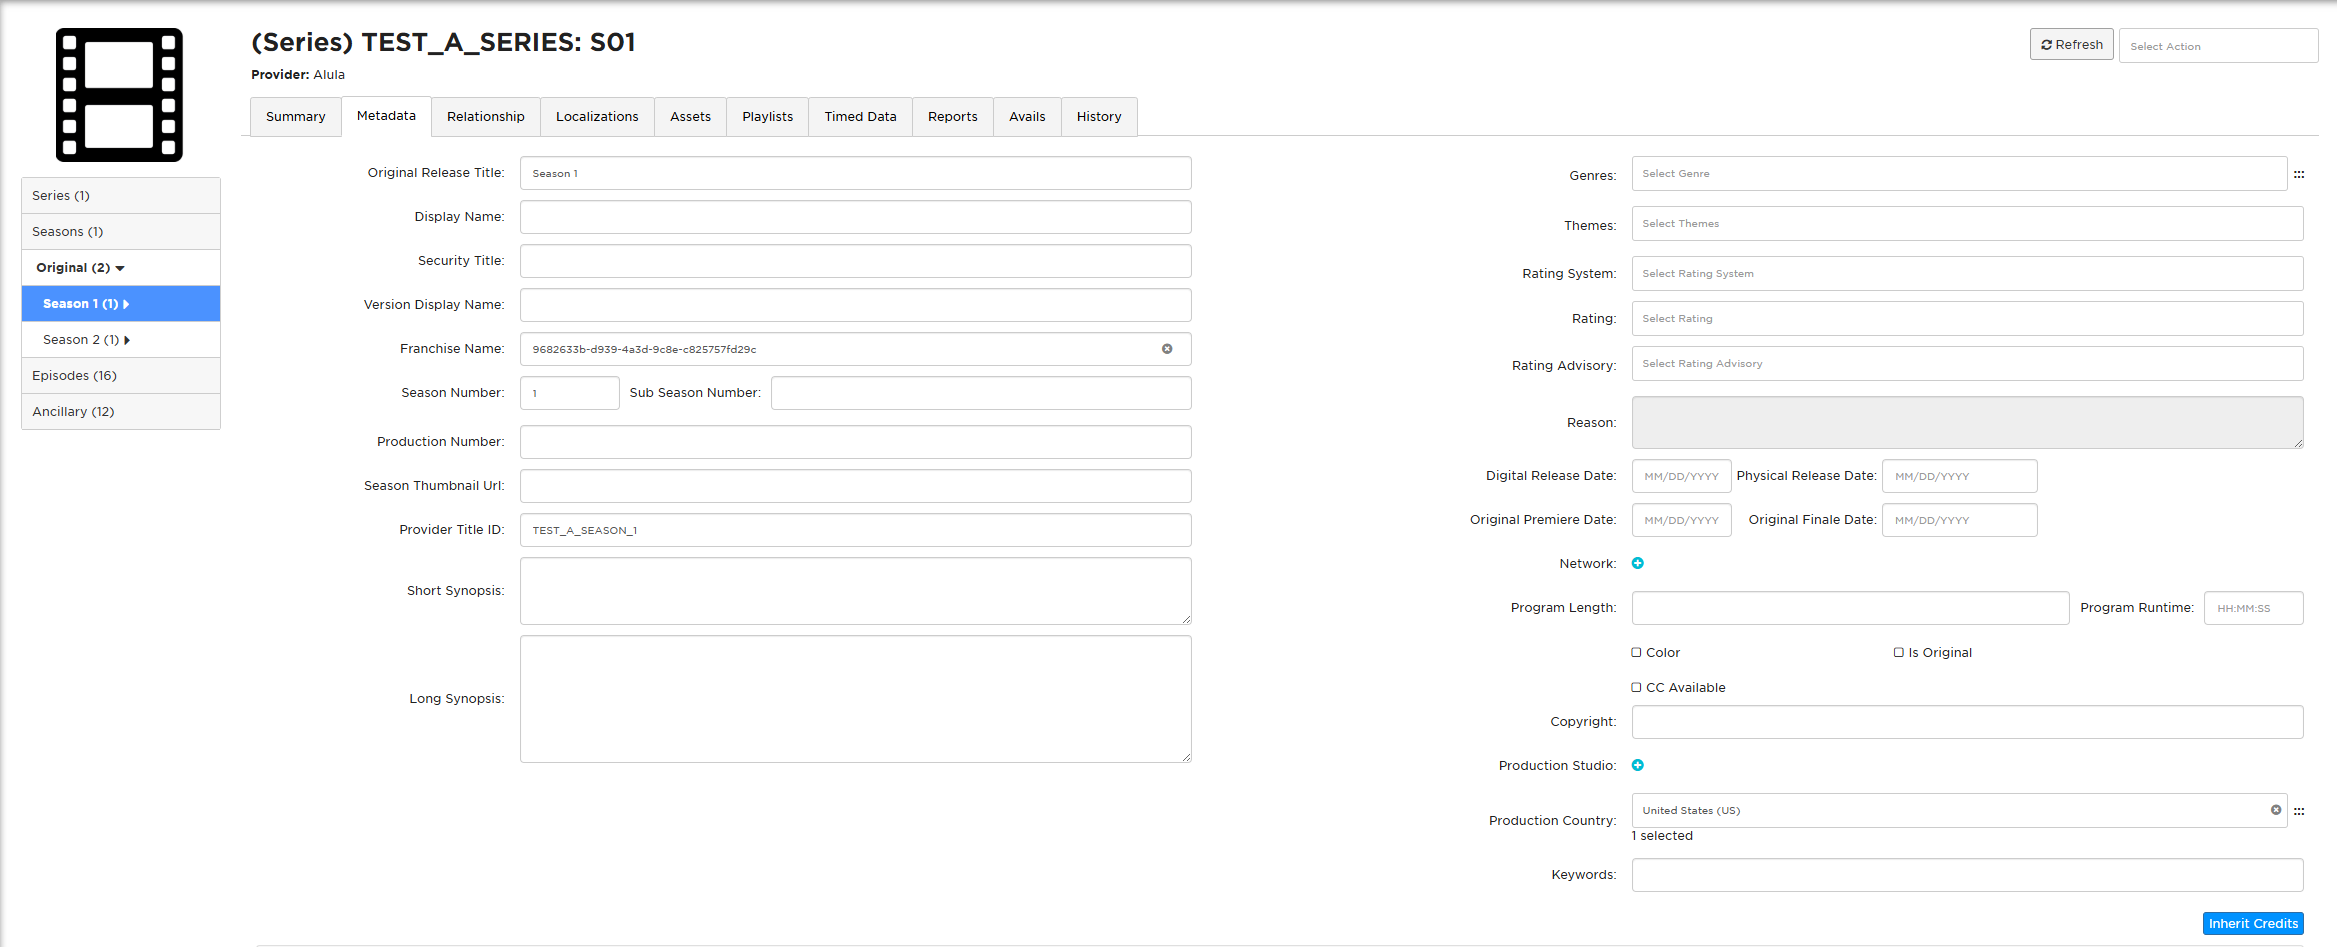Click the Keywords field

1967,875
